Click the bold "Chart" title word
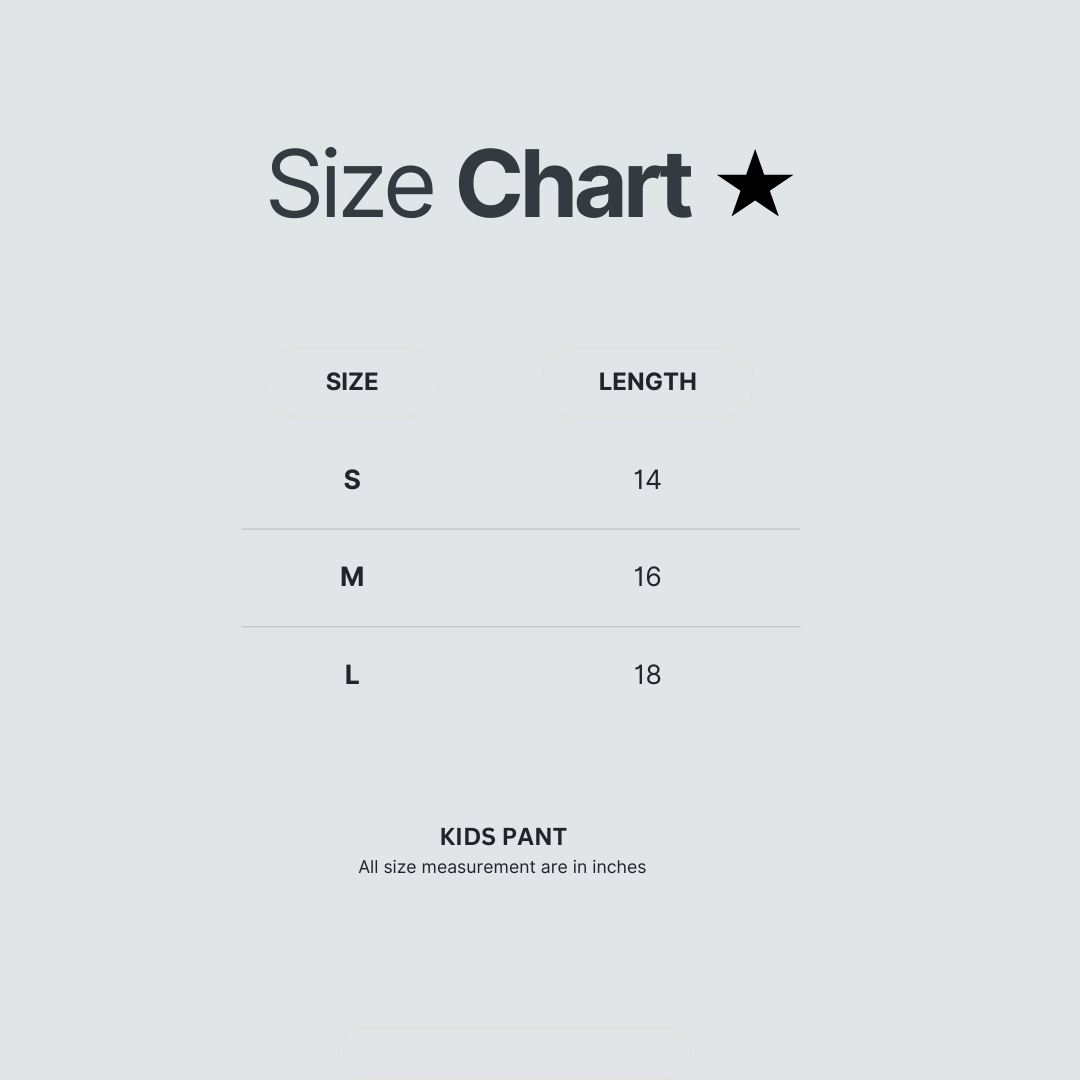The width and height of the screenshot is (1080, 1080). click(x=573, y=185)
